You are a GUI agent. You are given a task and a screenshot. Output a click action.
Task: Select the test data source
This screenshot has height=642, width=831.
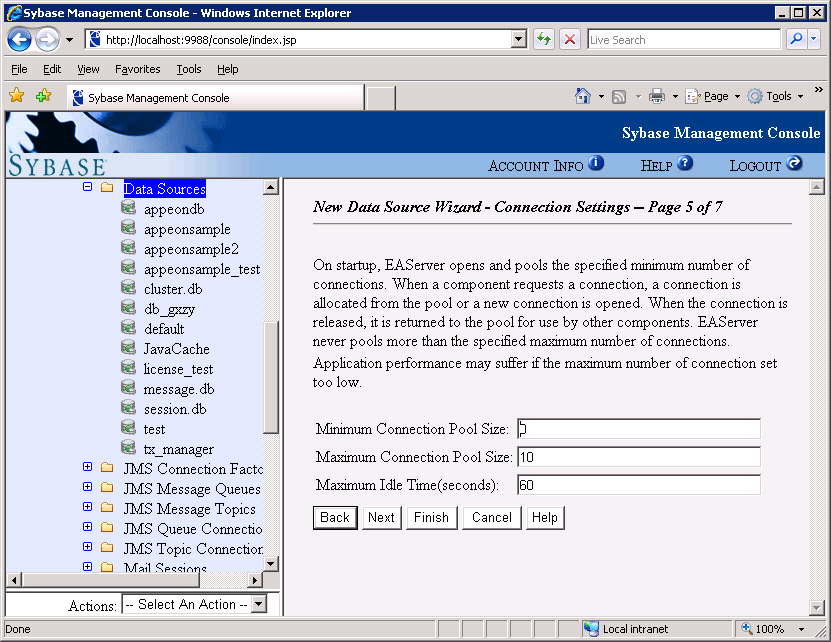pos(154,429)
